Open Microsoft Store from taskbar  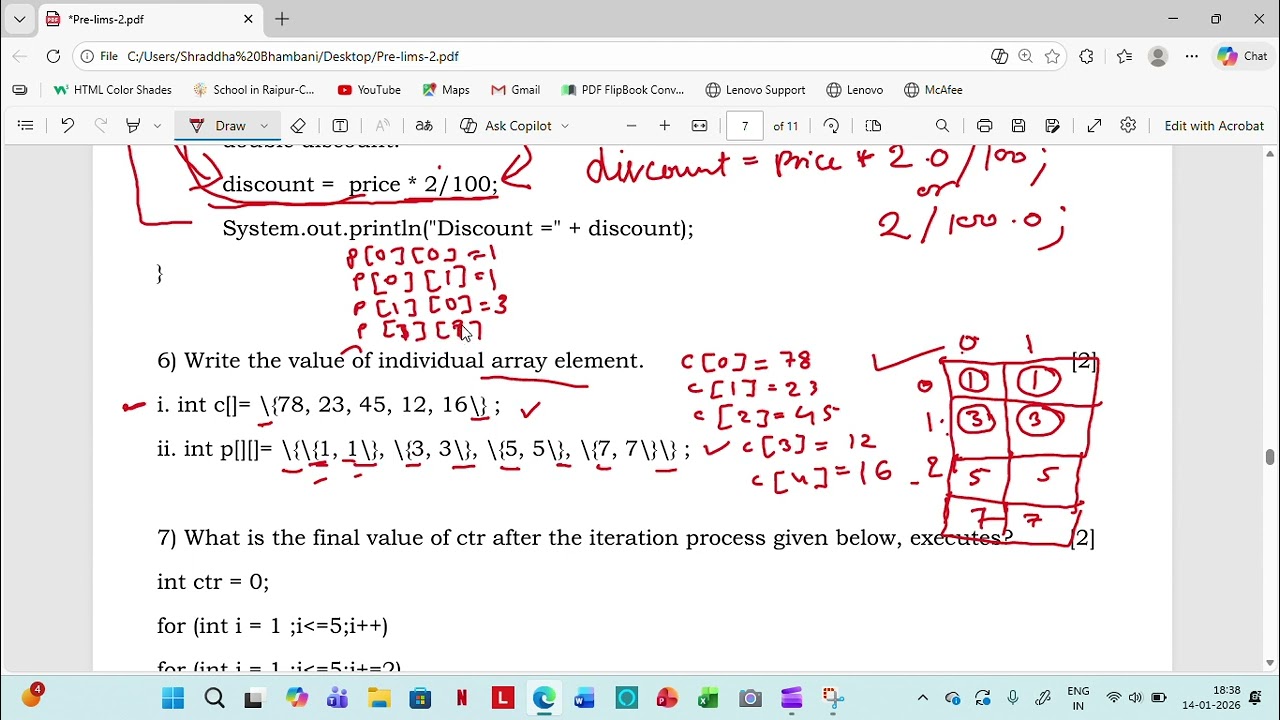click(420, 698)
